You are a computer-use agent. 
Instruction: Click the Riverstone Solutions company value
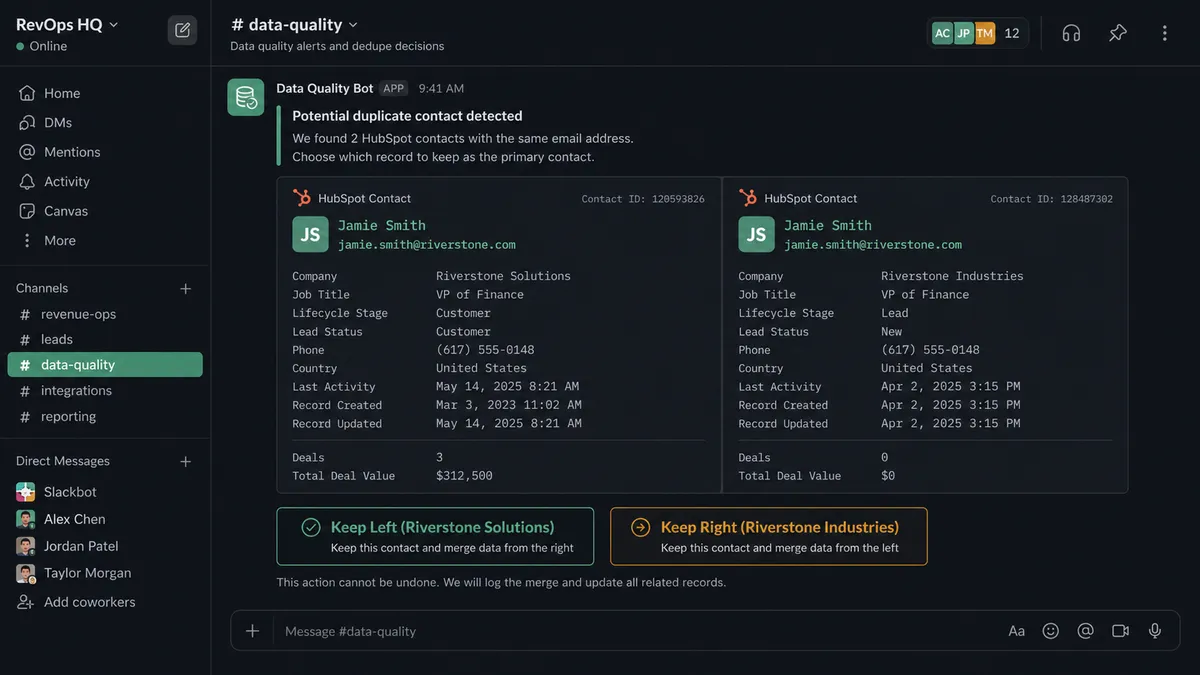(503, 276)
